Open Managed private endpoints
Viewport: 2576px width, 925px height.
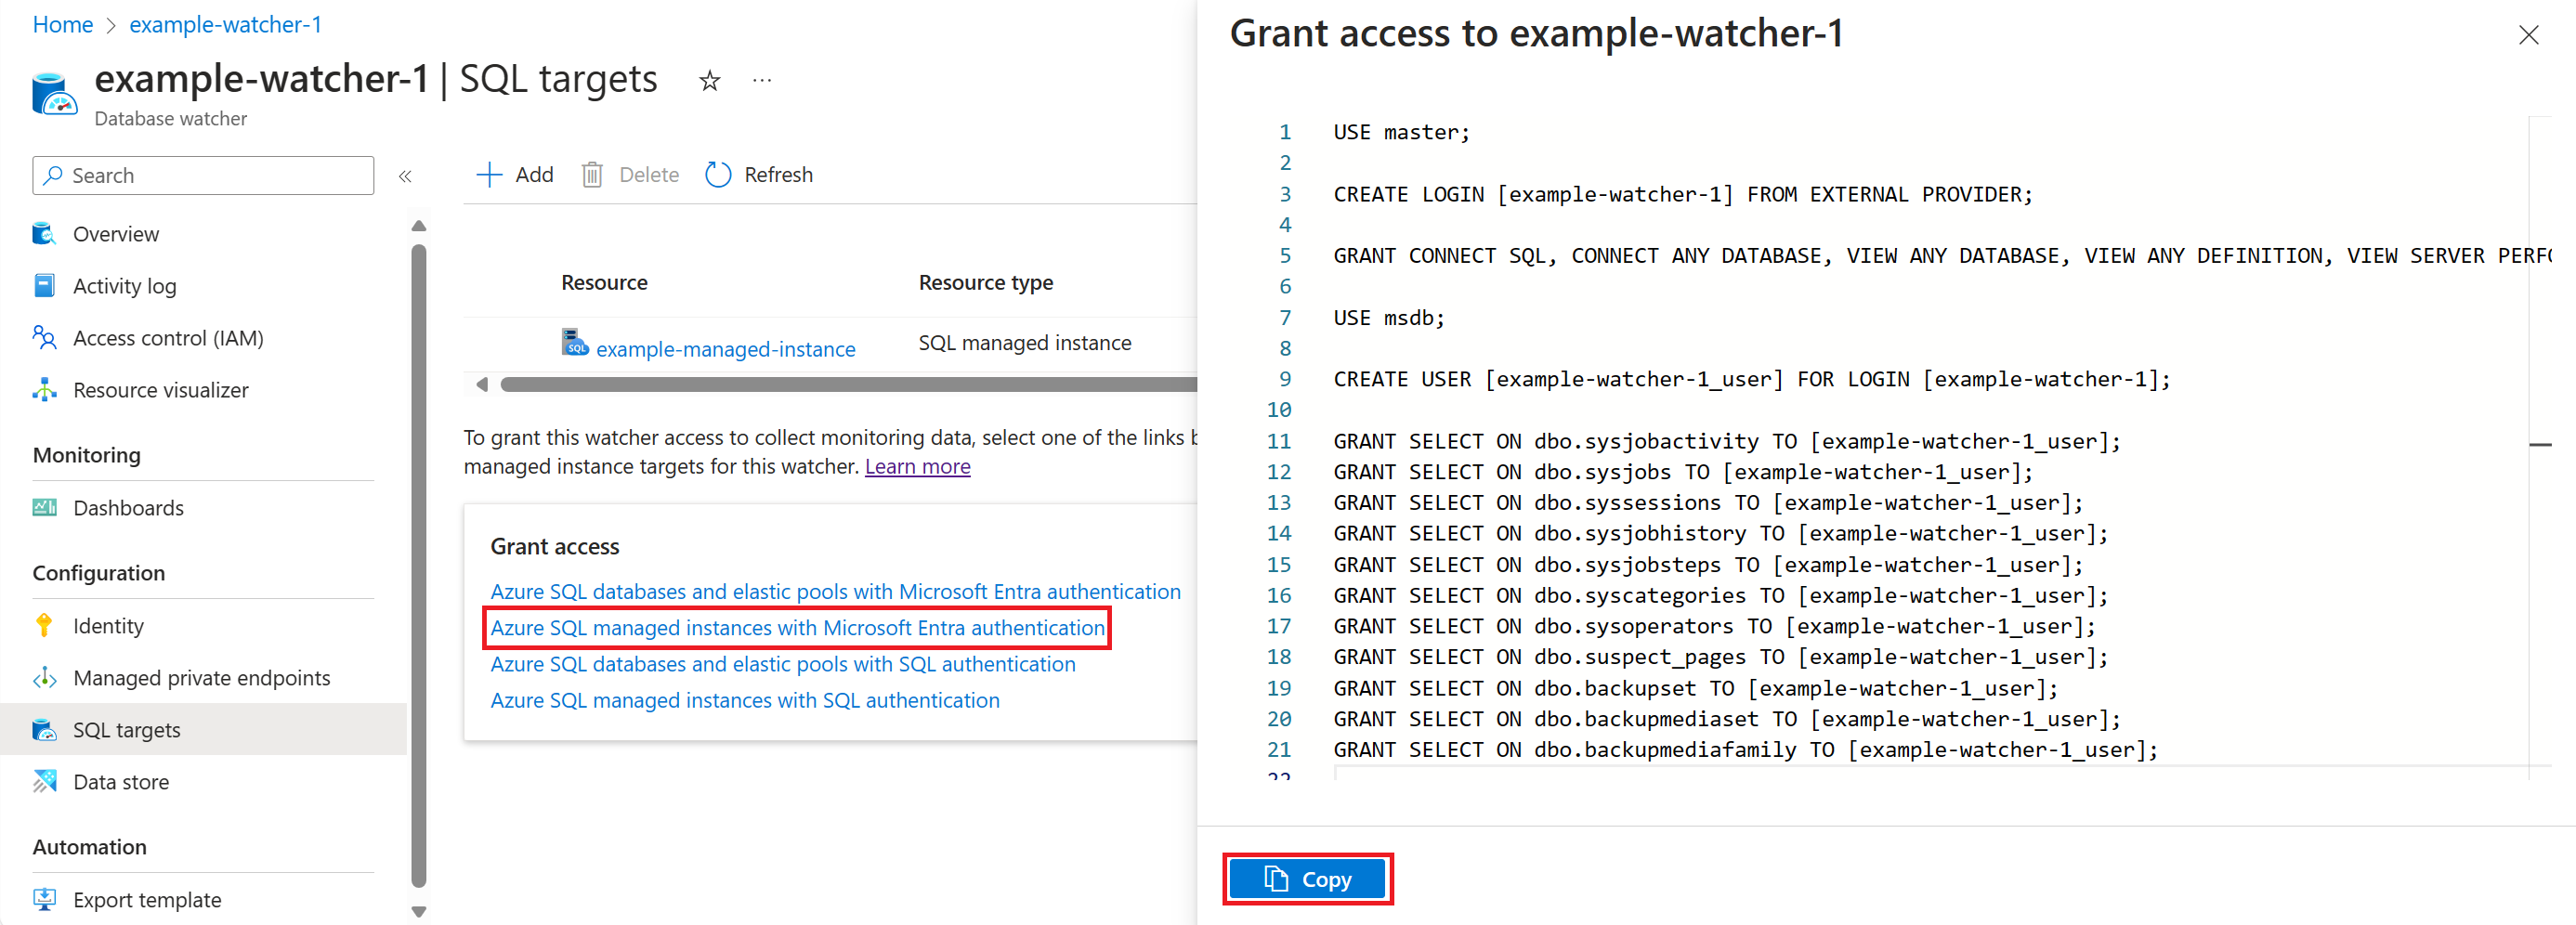point(201,677)
